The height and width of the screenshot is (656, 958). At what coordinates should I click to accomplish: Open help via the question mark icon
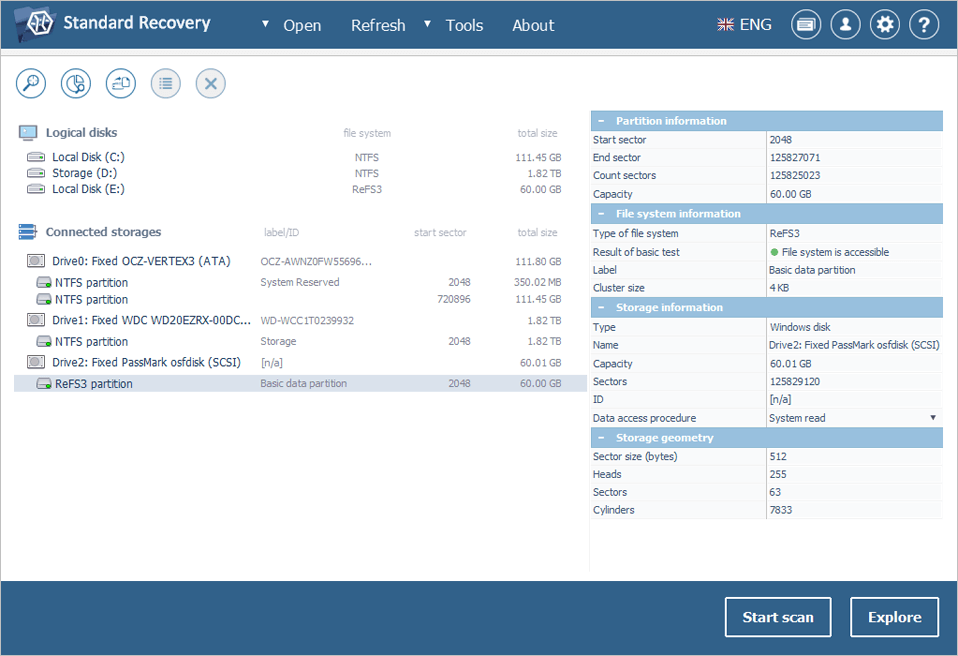(923, 25)
